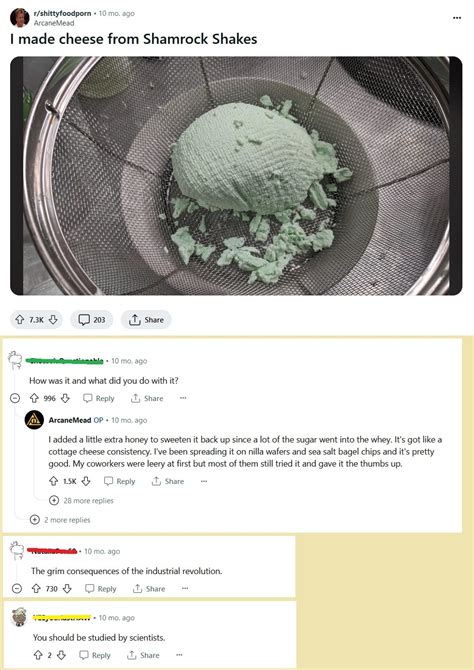Open the post overflow menu at top right

pyautogui.click(x=457, y=18)
